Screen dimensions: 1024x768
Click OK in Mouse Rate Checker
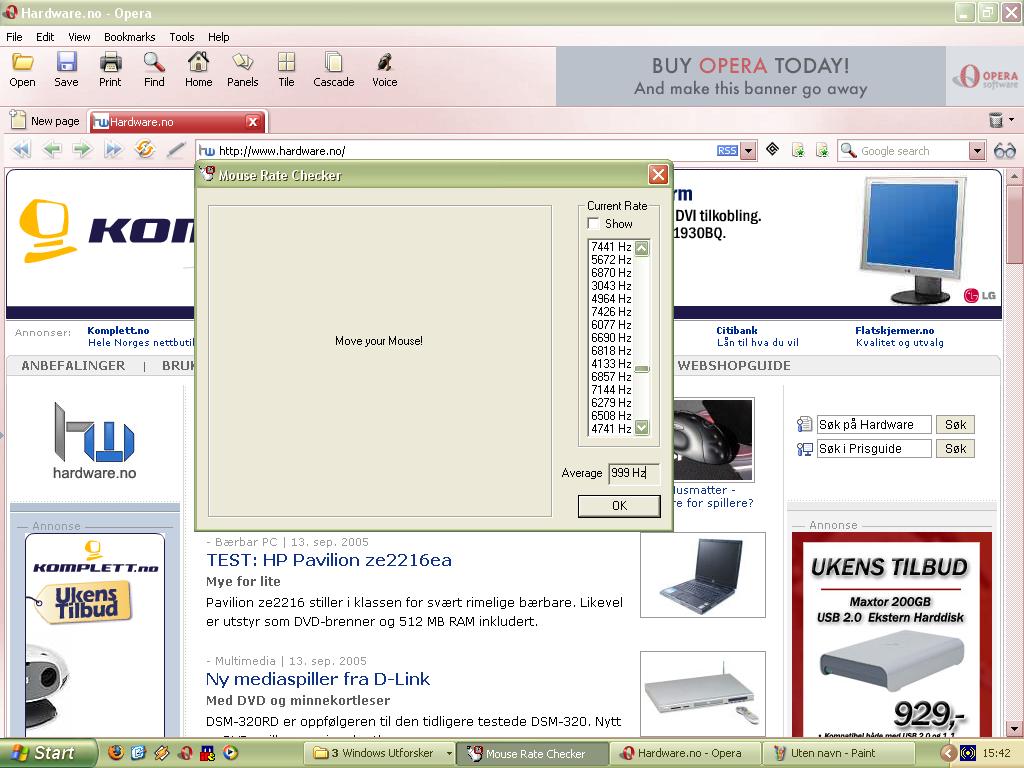tap(619, 505)
